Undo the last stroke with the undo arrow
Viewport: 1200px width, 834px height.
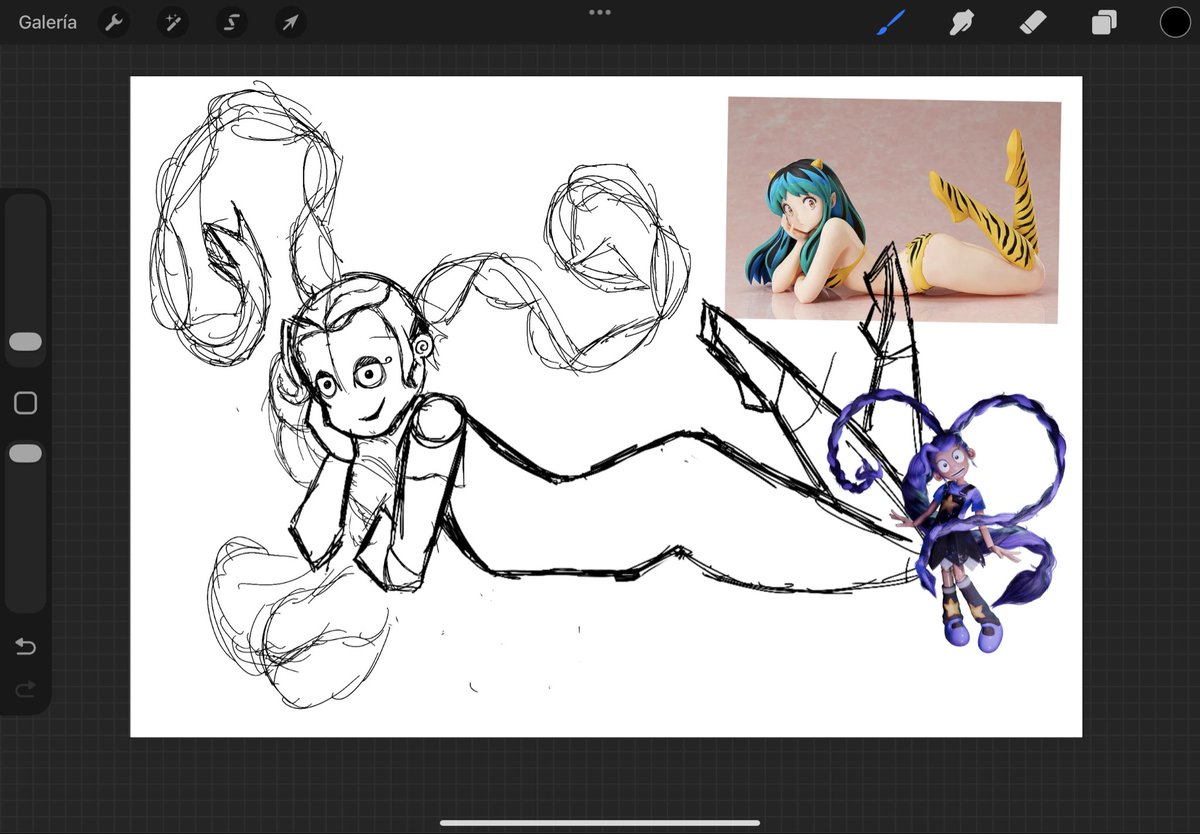pos(25,647)
